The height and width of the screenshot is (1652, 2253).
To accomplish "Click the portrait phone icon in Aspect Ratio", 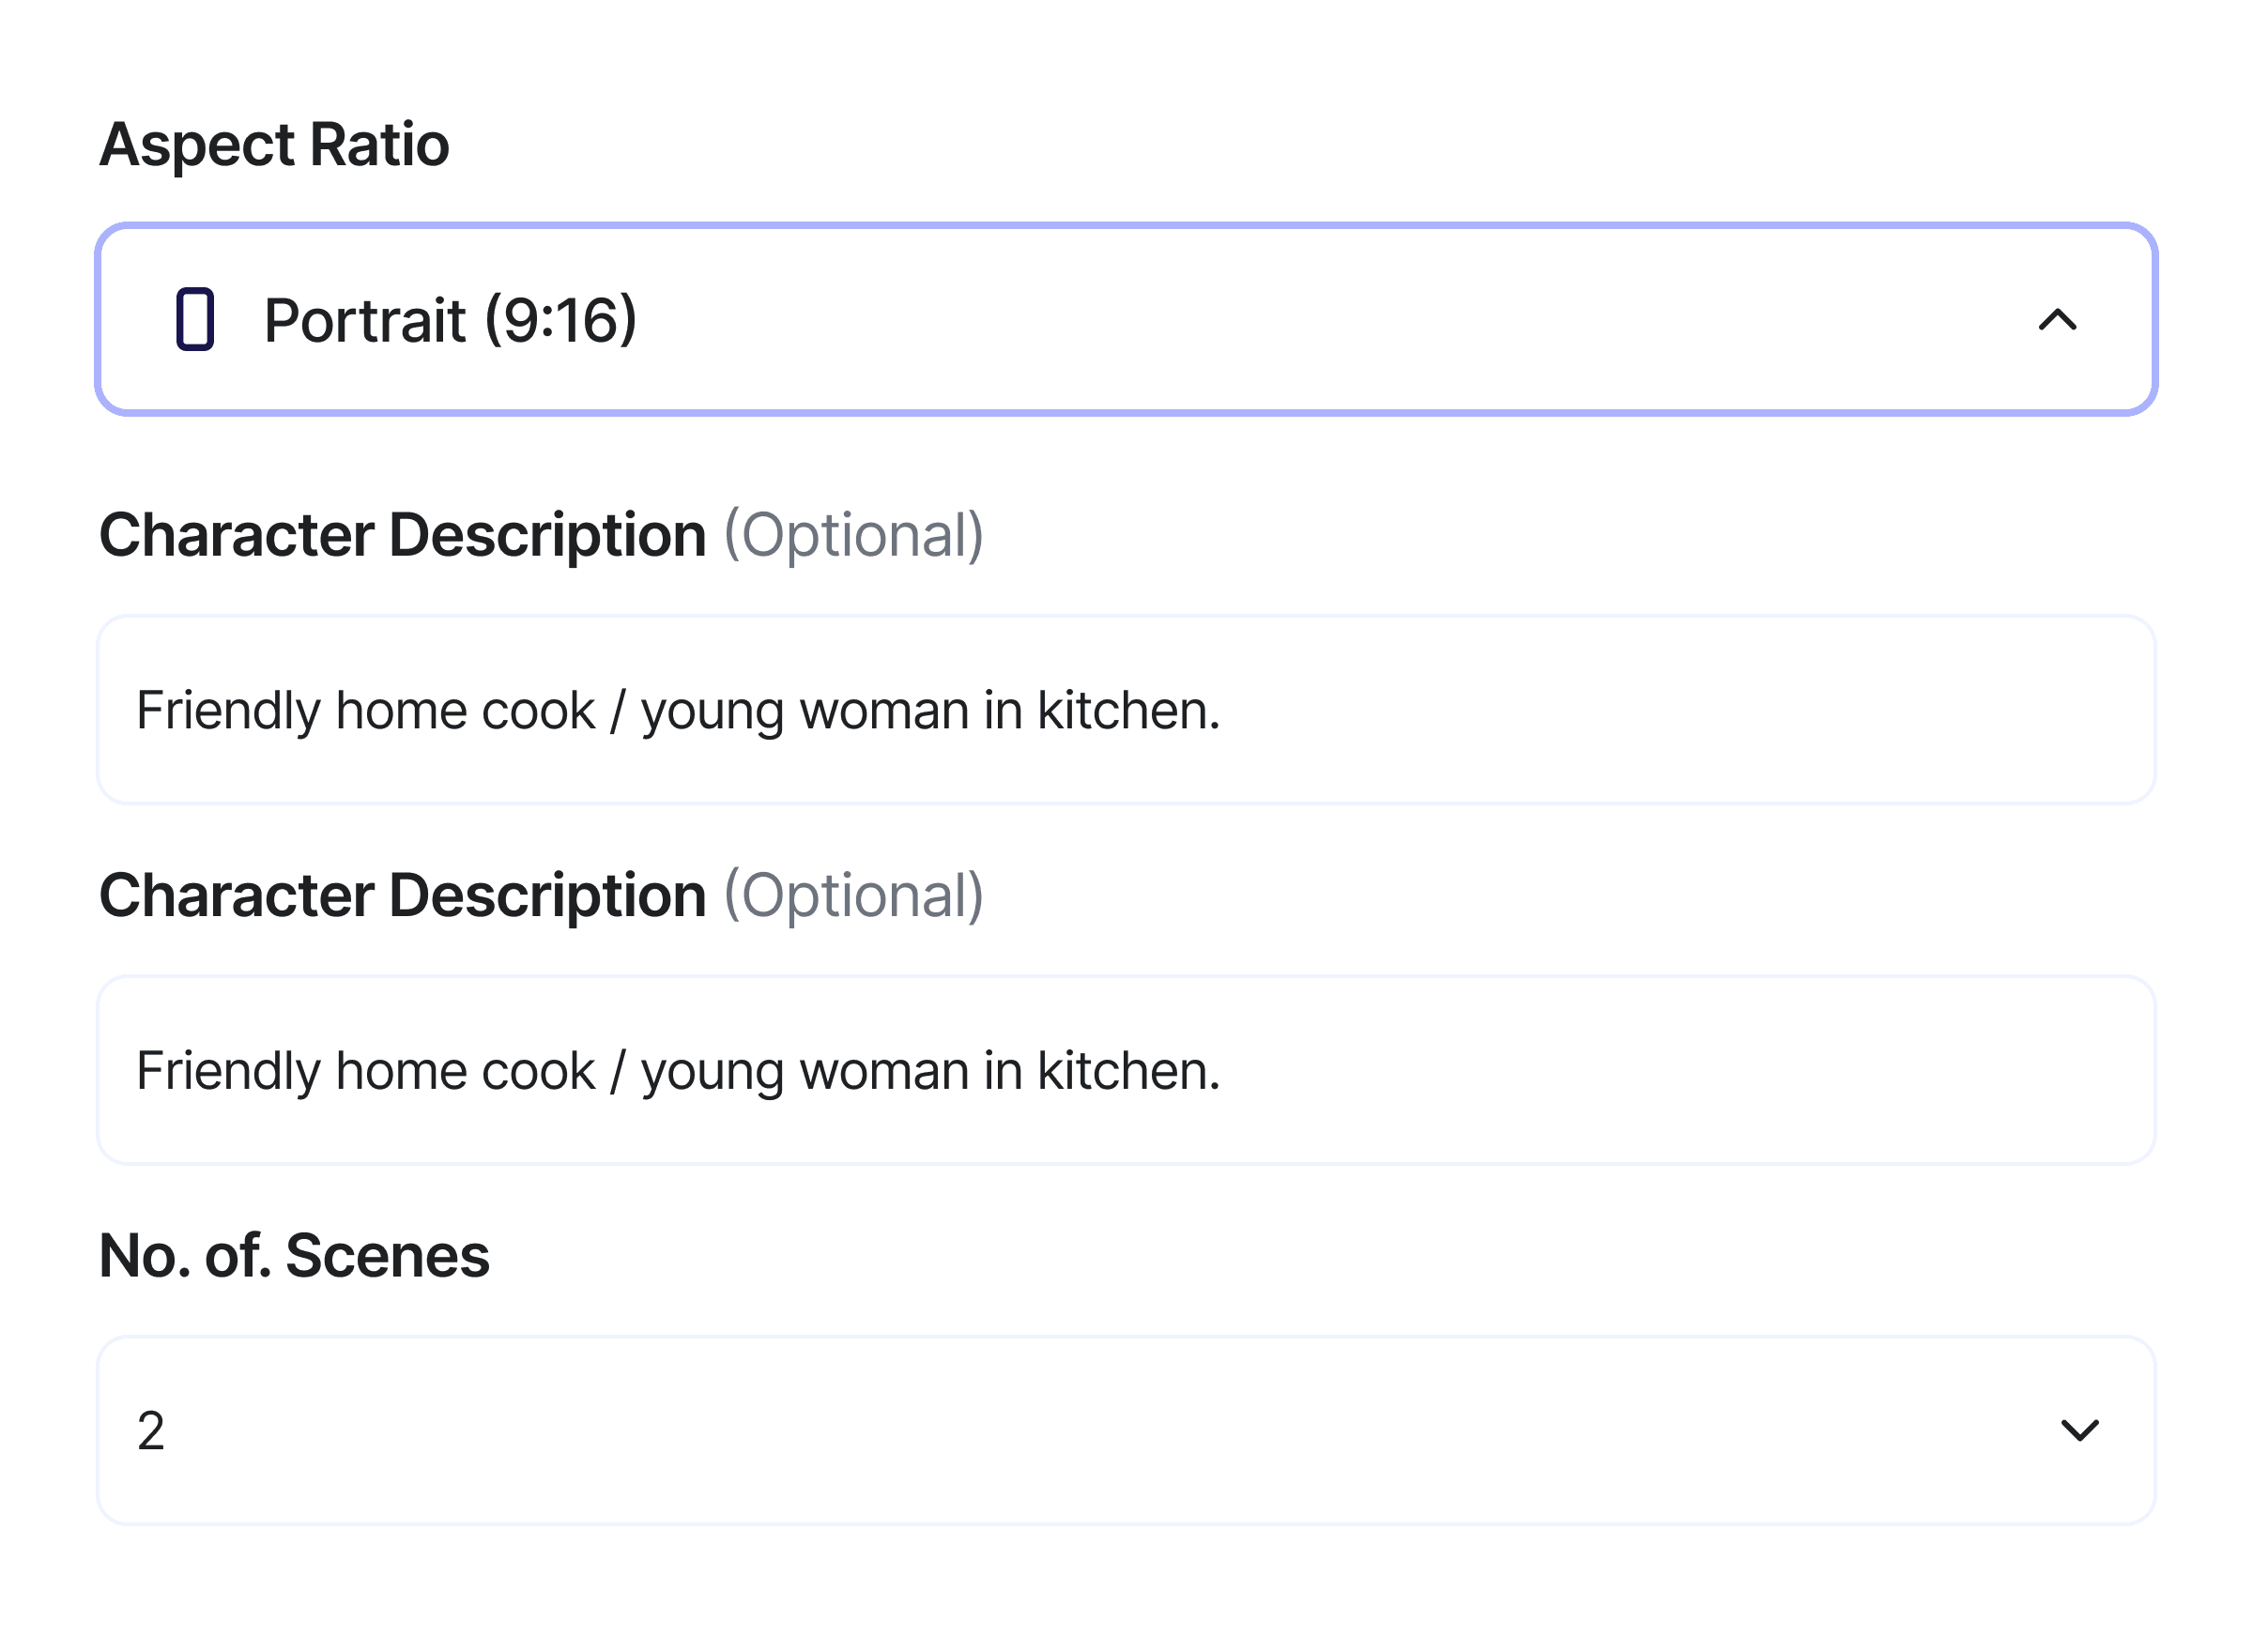I will (195, 320).
